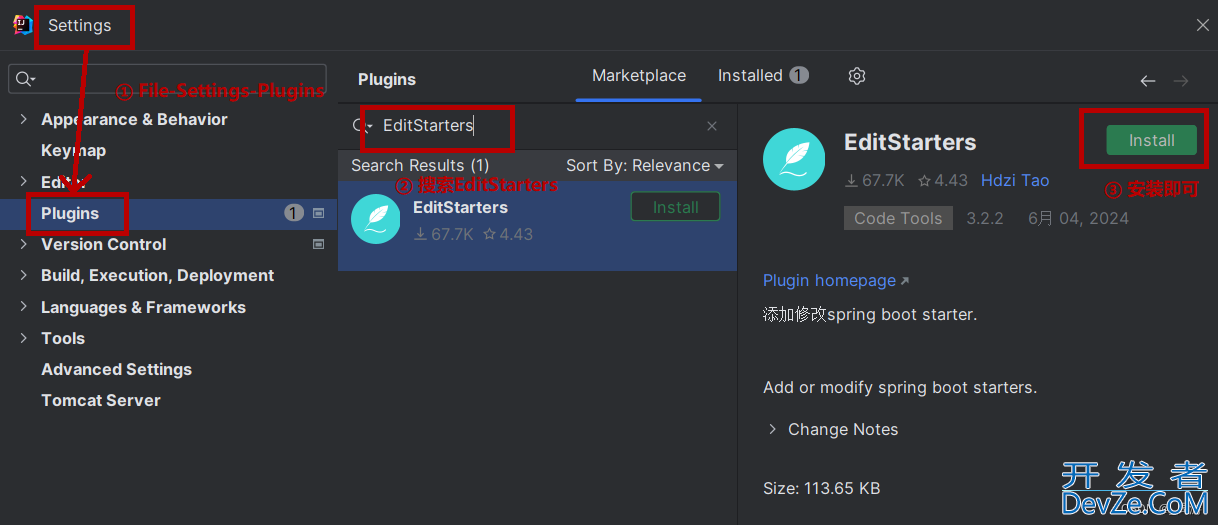The image size is (1218, 525).
Task: Expand Build, Execution, Deployment group
Action: pyautogui.click(x=23, y=275)
